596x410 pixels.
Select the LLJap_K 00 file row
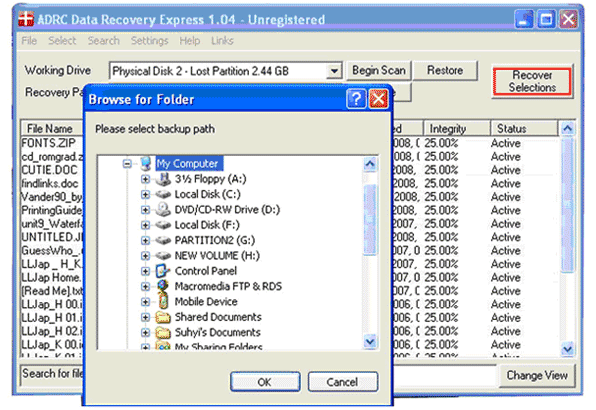coord(52,345)
